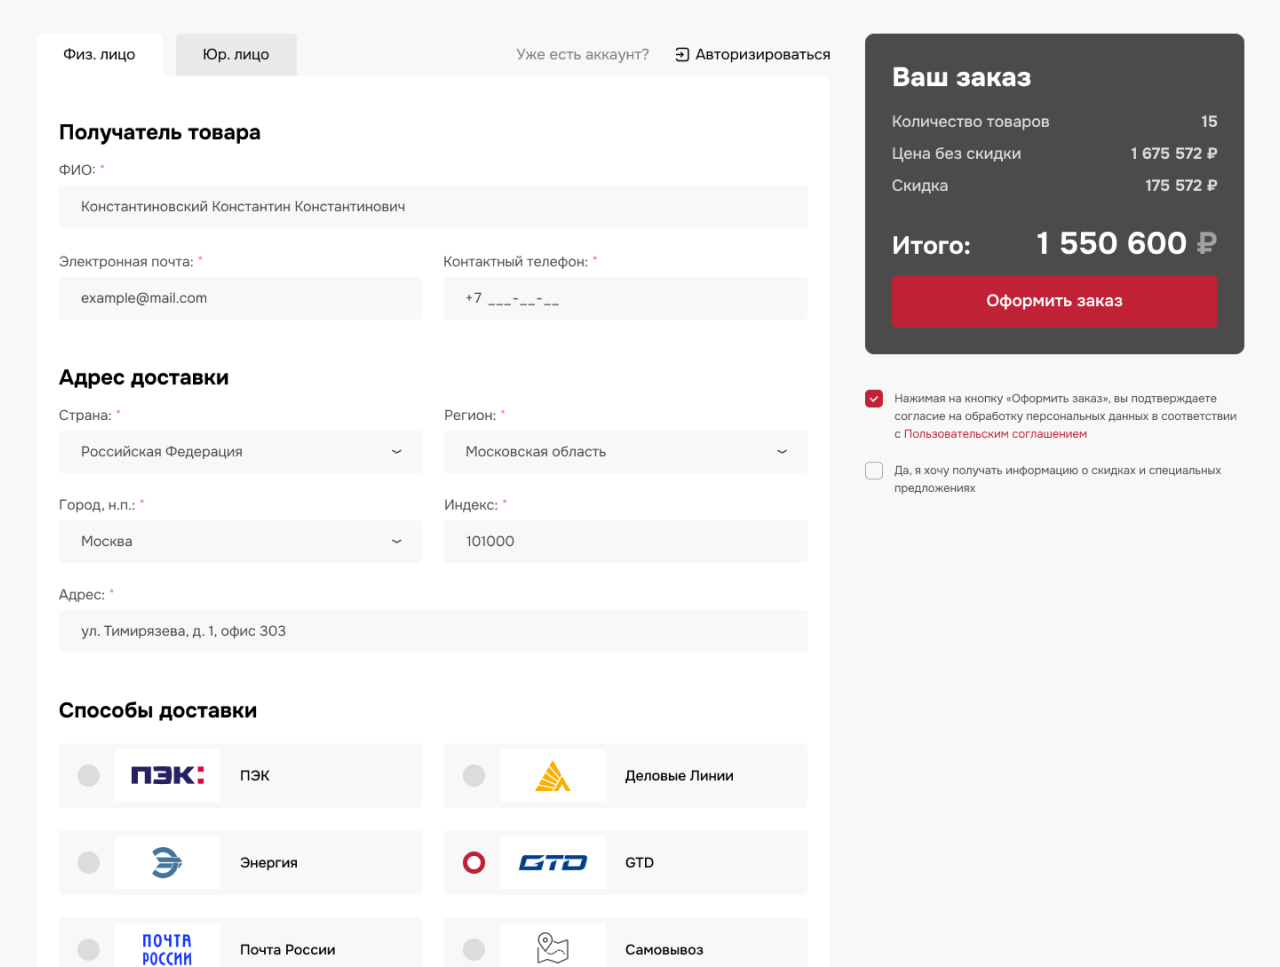The height and width of the screenshot is (967, 1280).
Task: Click the Адрес доставки heading
Action: [144, 377]
